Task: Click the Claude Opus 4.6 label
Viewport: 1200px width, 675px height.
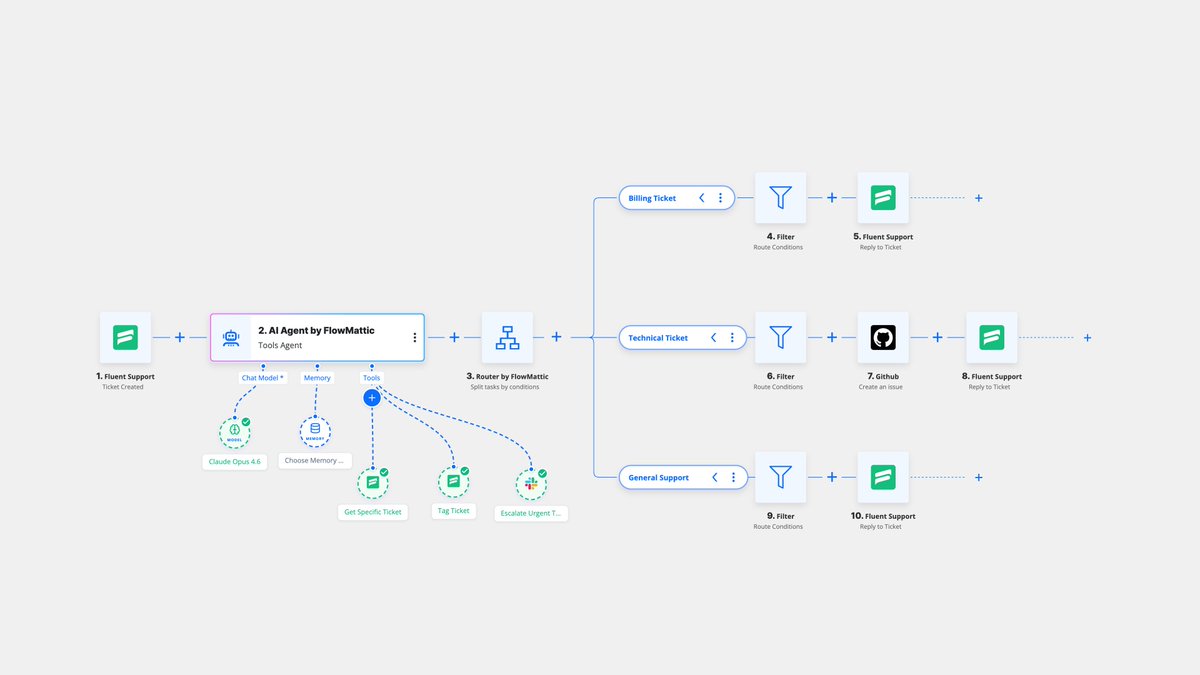Action: tap(234, 461)
